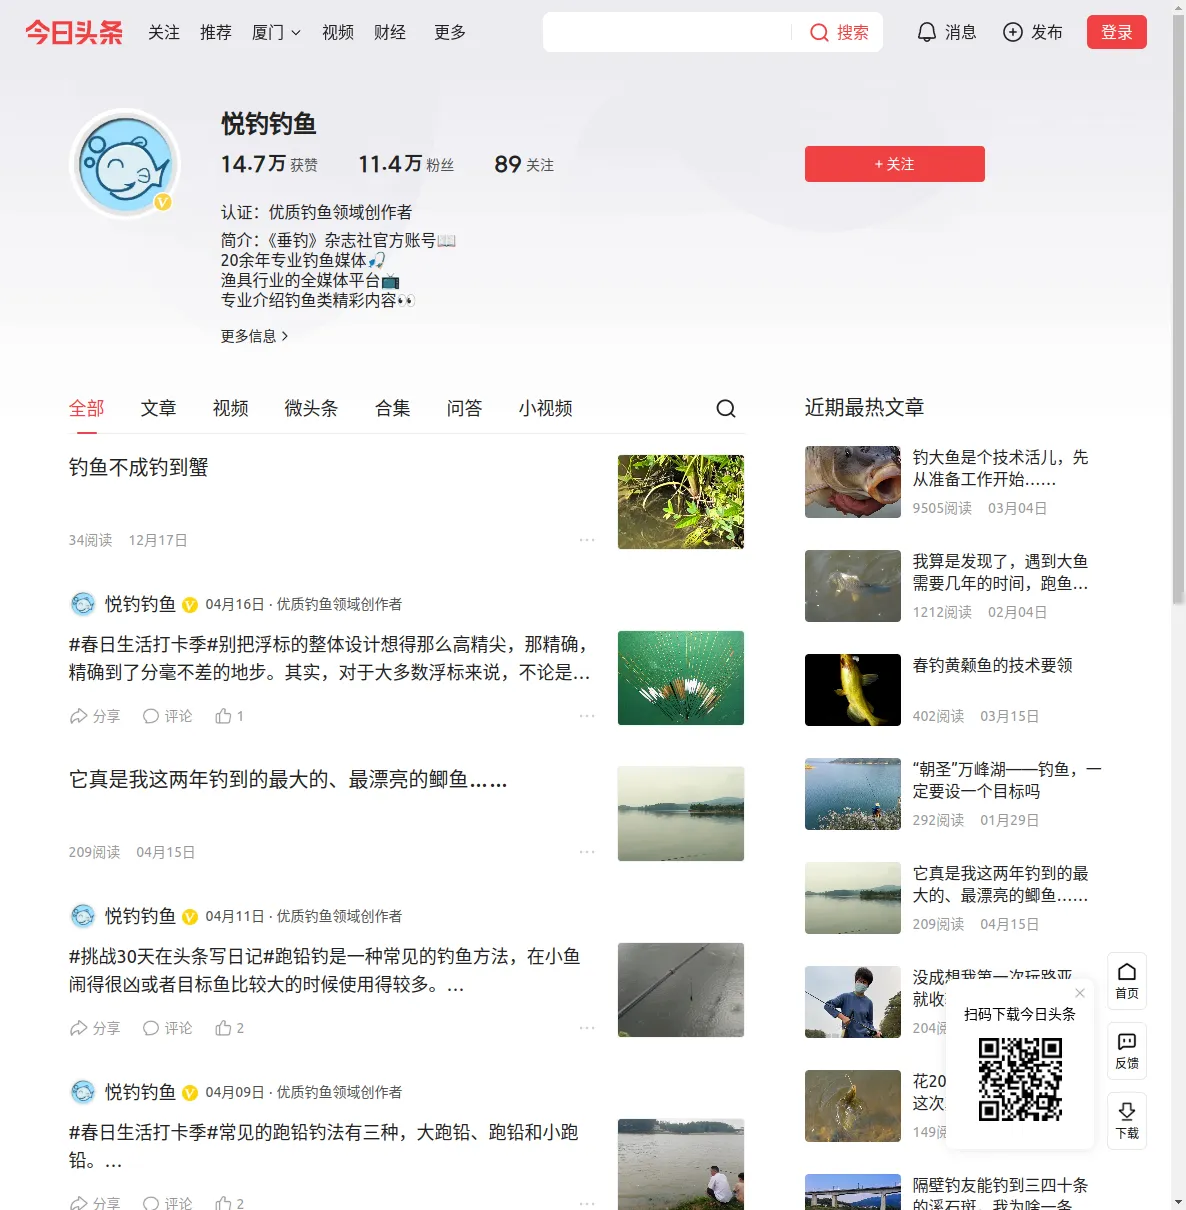
Task: Open 悦钓钓鱼 profile avatar
Action: pyautogui.click(x=126, y=164)
